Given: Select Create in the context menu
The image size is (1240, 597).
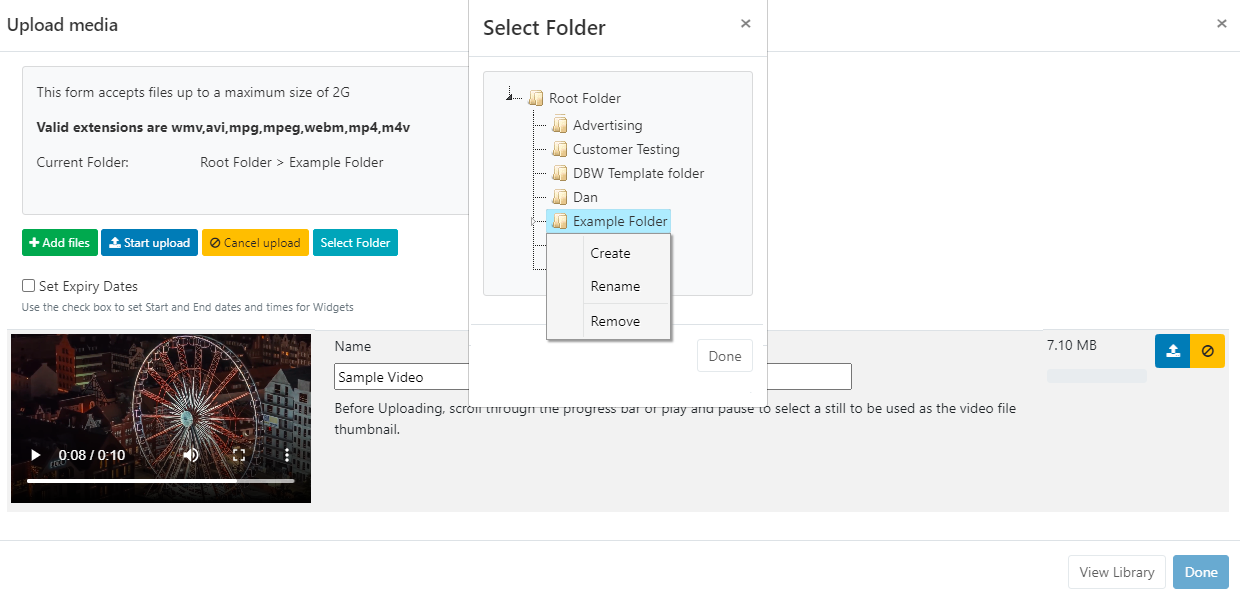Looking at the screenshot, I should coord(610,253).
